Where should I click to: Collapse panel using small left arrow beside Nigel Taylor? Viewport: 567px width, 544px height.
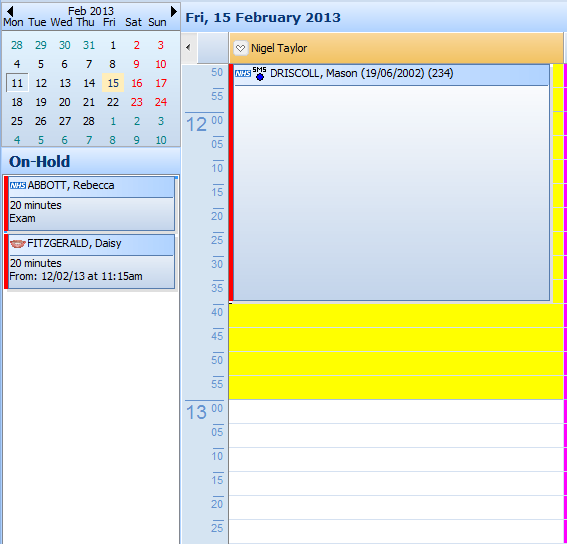click(188, 47)
